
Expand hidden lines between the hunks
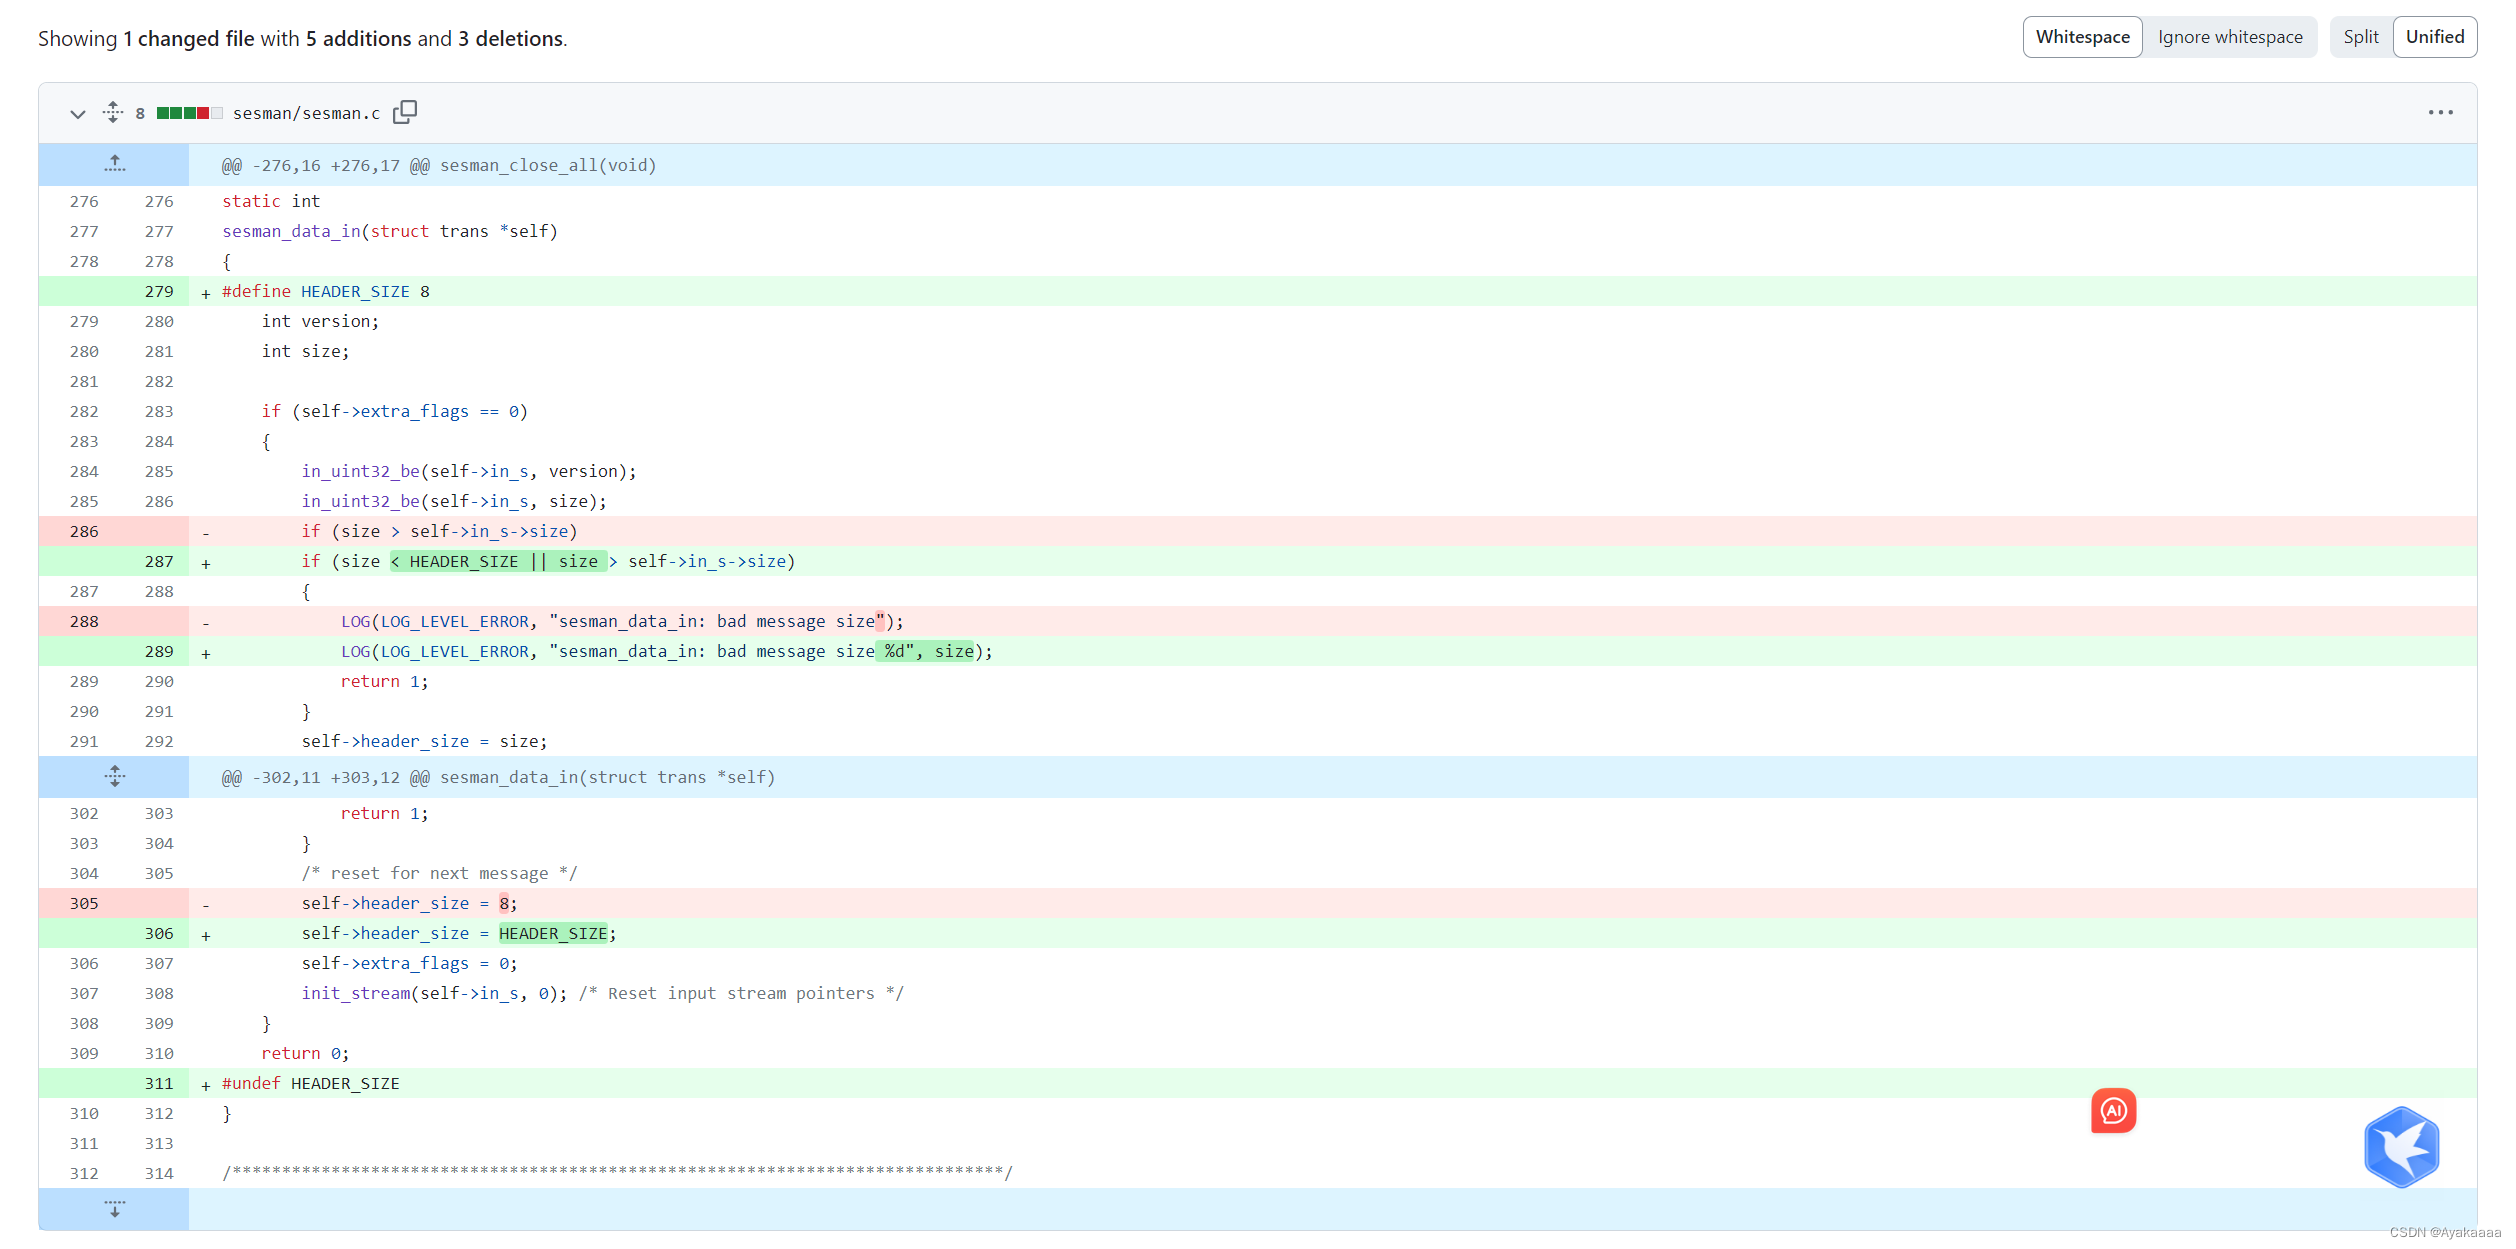[114, 776]
